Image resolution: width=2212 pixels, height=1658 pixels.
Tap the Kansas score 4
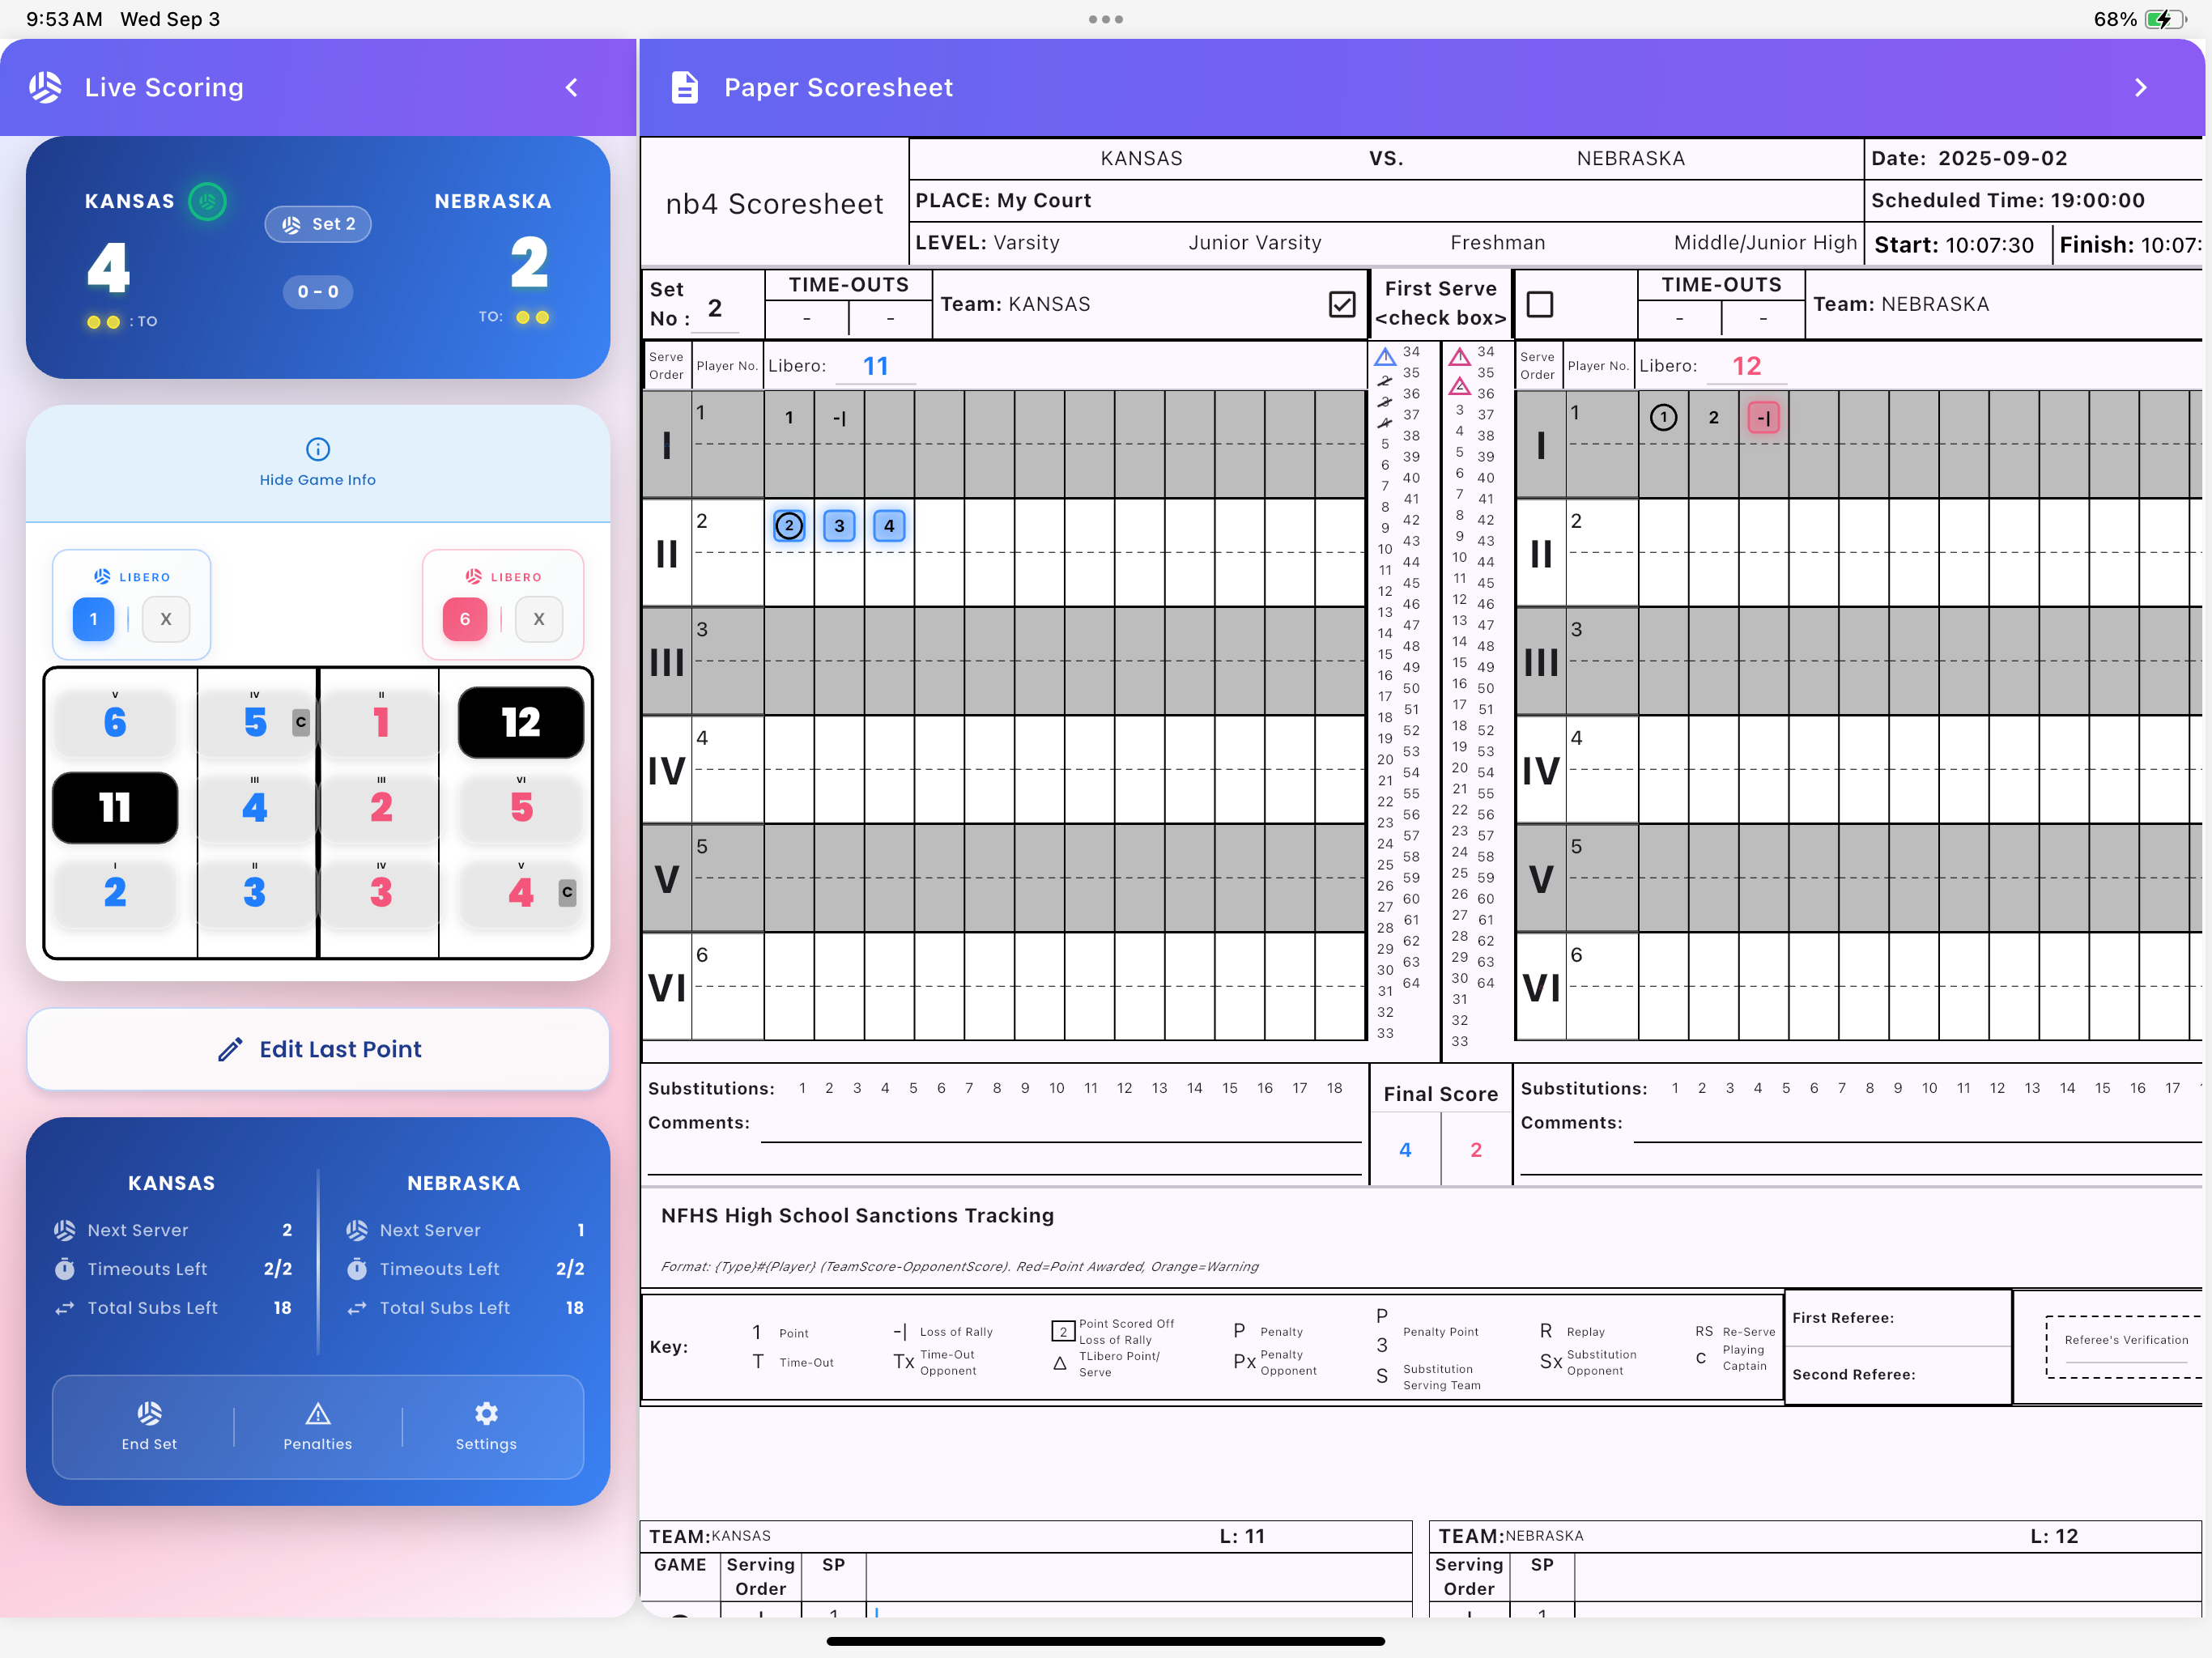pos(108,266)
